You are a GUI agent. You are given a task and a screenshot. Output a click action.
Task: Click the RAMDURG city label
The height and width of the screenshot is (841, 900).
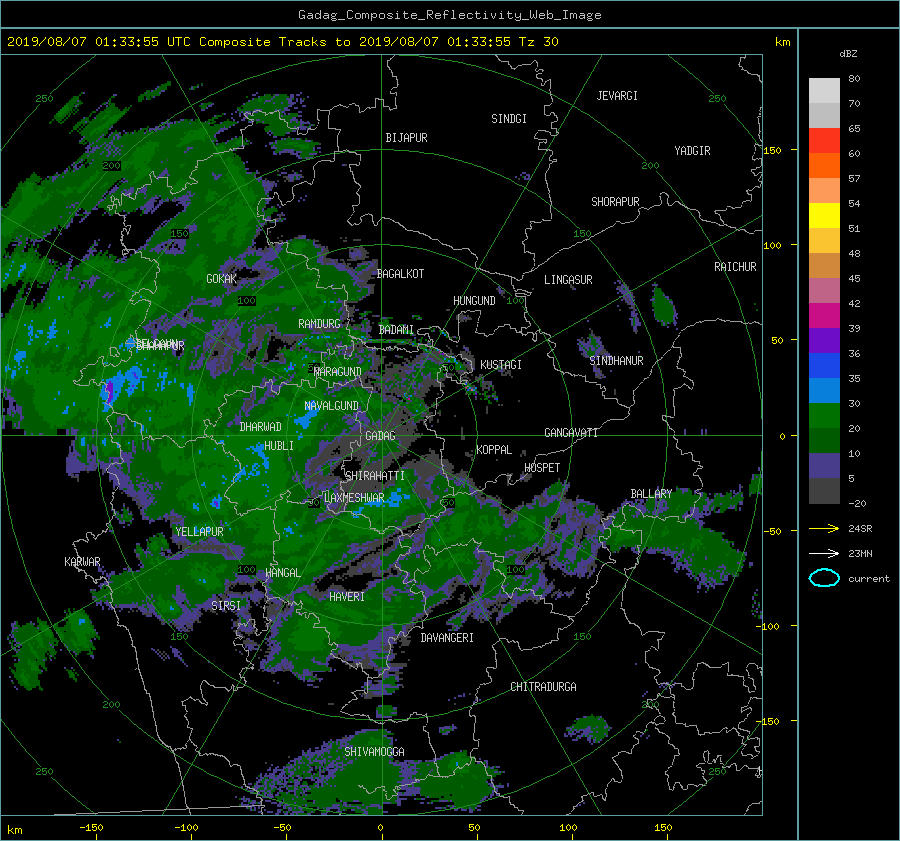point(319,324)
